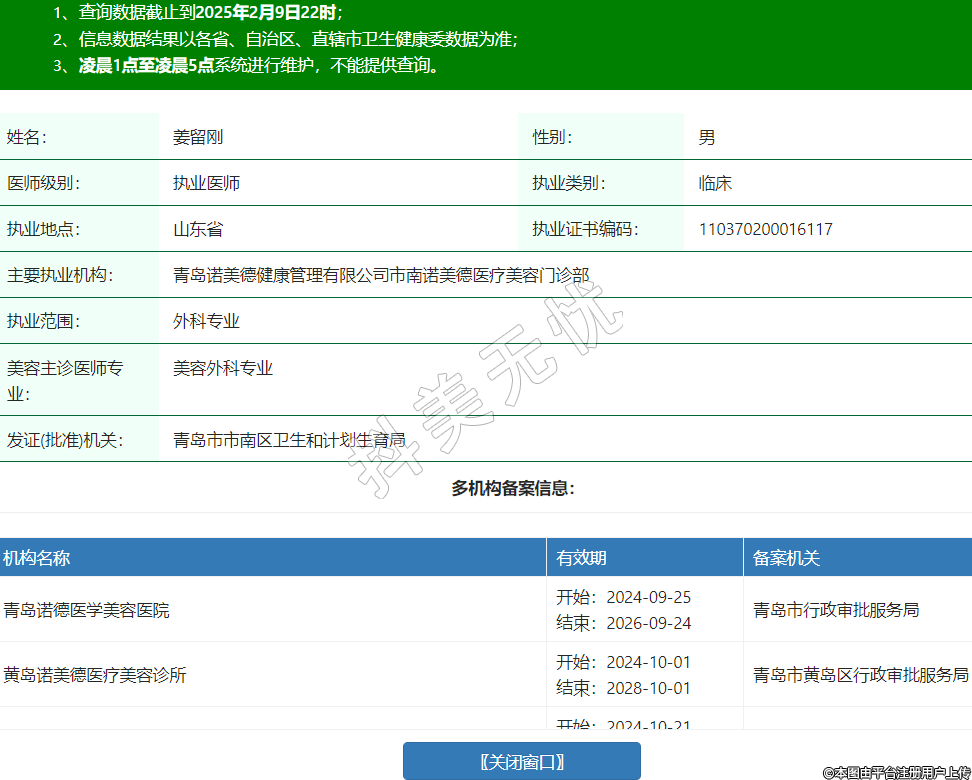
Task: Click the 关闭窗口 button
Action: coord(521,761)
